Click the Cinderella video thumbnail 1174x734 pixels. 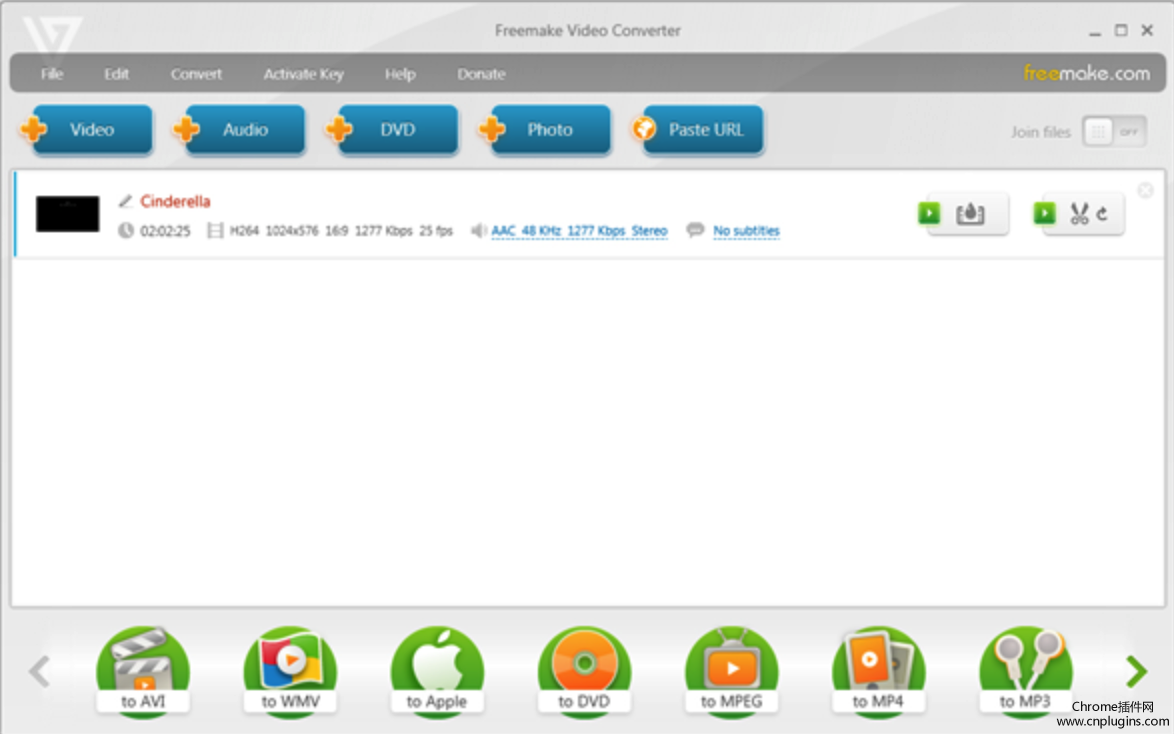pyautogui.click(x=67, y=213)
